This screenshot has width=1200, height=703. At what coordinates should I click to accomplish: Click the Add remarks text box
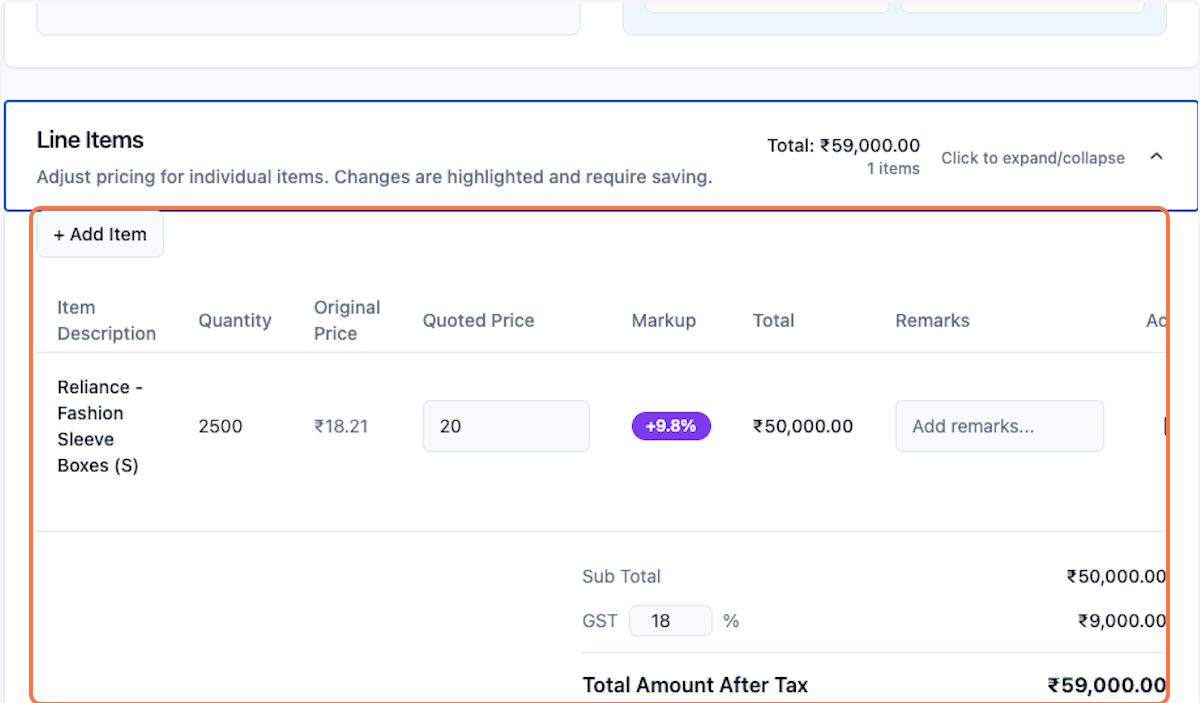pos(999,426)
